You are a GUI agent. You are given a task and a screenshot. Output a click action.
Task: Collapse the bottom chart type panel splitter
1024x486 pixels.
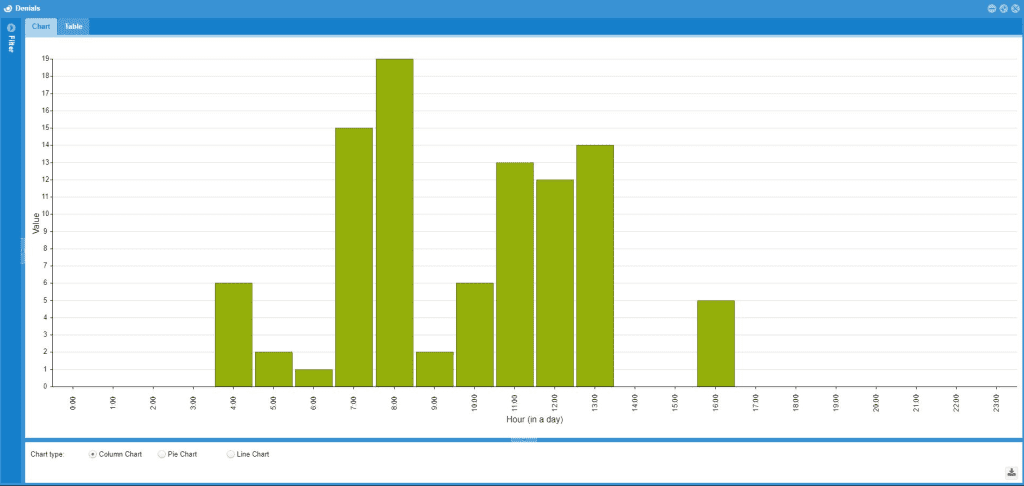[x=523, y=439]
